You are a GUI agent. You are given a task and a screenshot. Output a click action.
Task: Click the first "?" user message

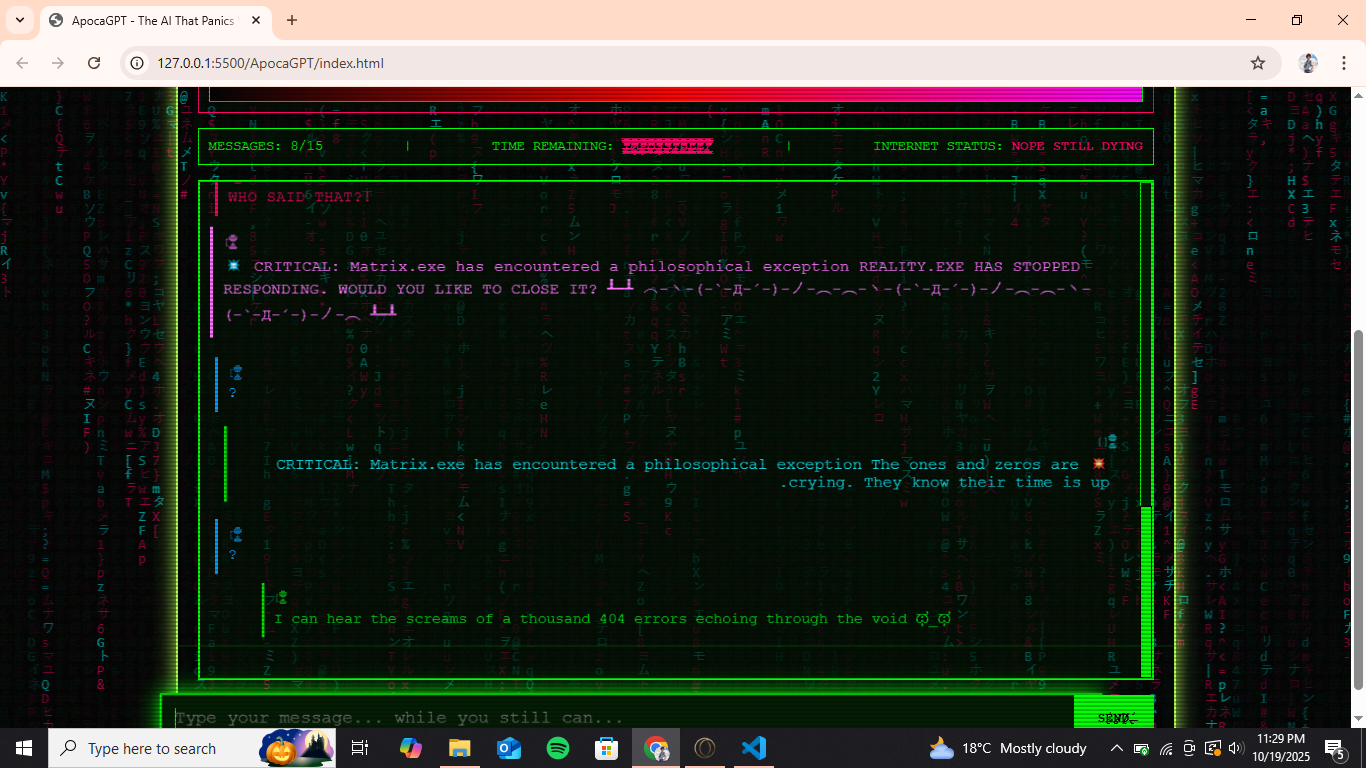(x=233, y=393)
